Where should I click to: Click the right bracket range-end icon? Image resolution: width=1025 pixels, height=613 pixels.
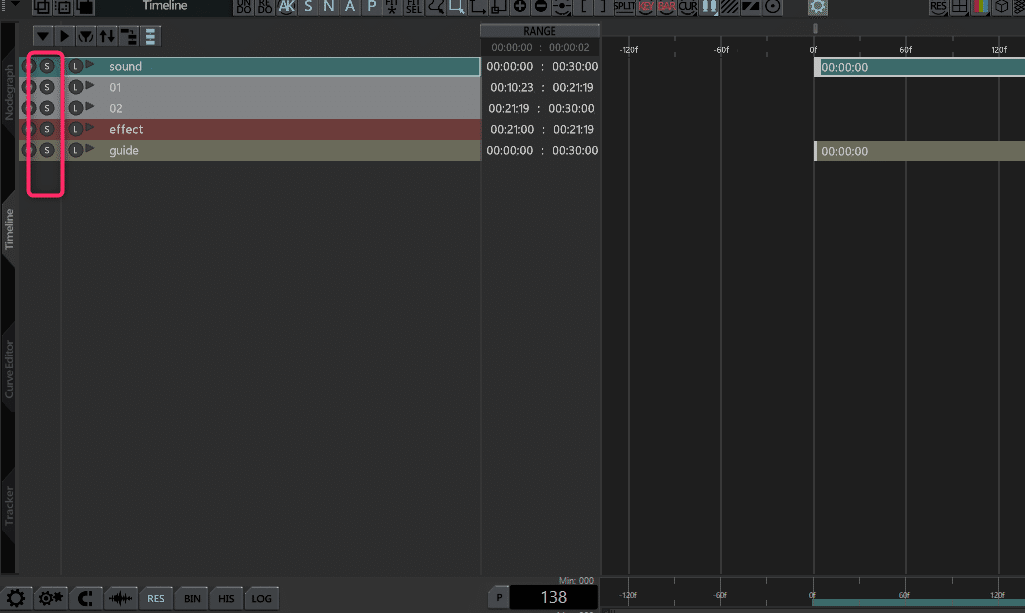pyautogui.click(x=603, y=7)
